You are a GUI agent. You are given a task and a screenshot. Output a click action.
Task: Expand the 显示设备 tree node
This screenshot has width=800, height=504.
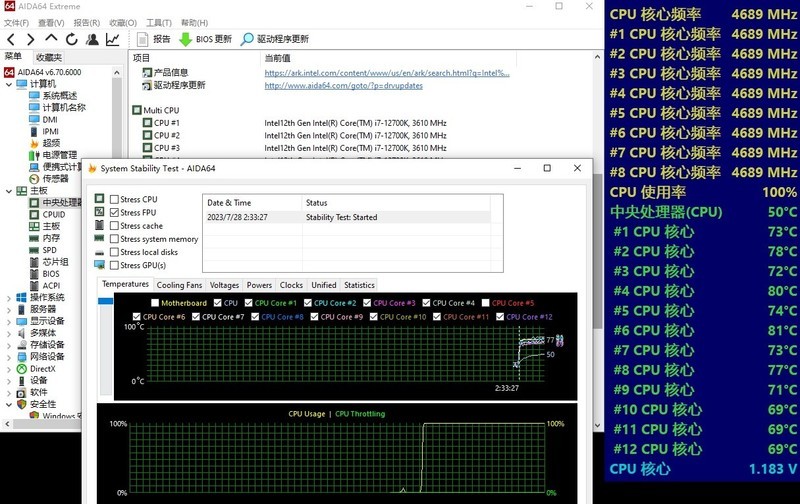coord(9,322)
